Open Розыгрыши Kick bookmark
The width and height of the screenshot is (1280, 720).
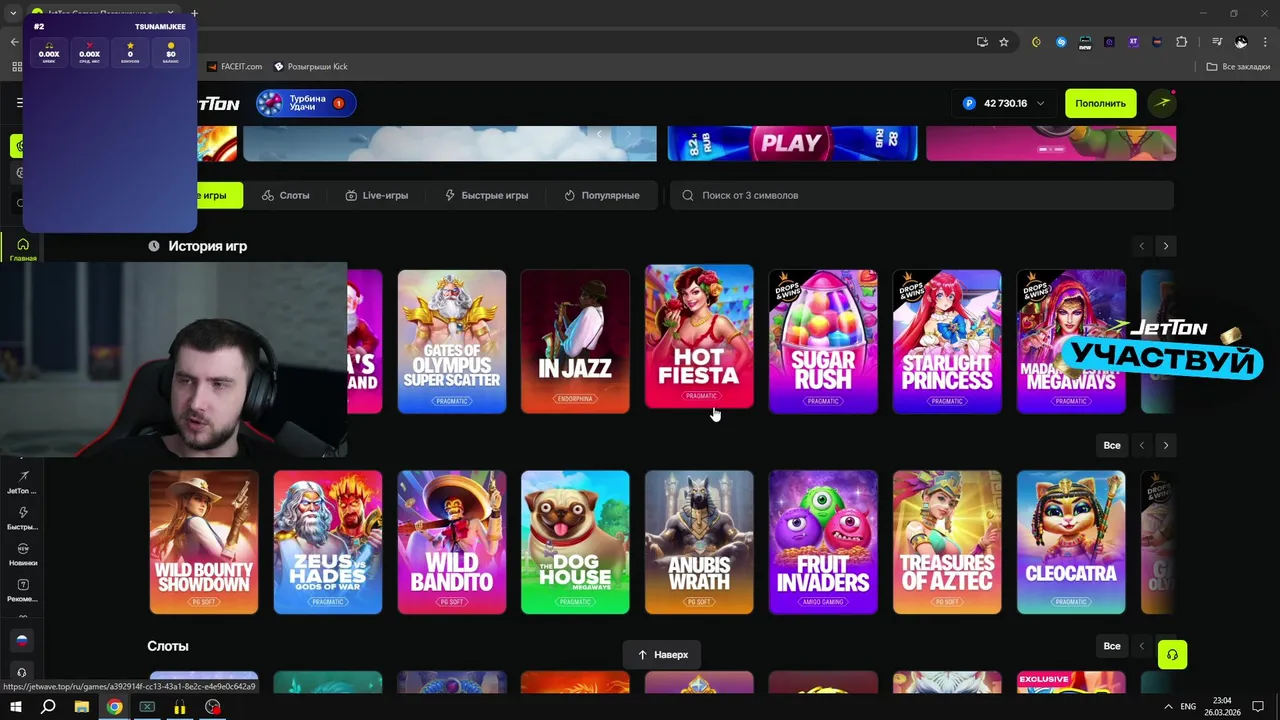click(310, 66)
